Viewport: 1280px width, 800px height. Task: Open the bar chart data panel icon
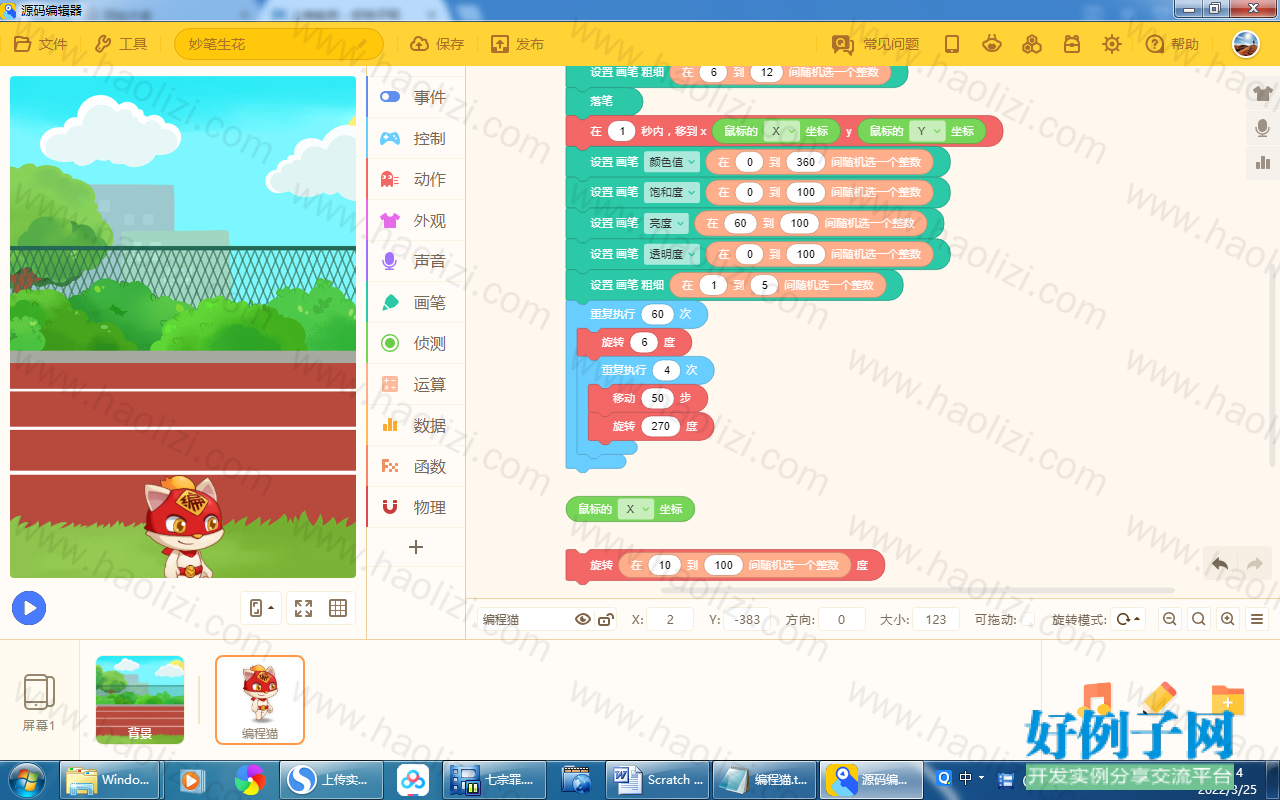point(1263,162)
